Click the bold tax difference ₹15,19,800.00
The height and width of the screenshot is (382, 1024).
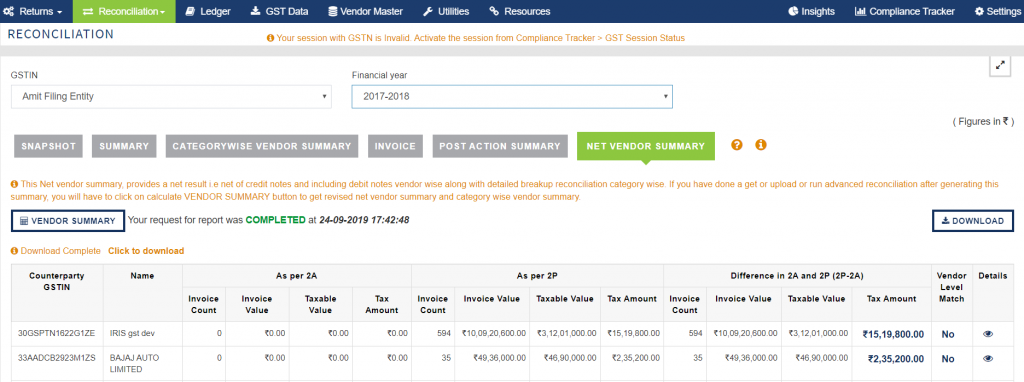click(x=893, y=334)
